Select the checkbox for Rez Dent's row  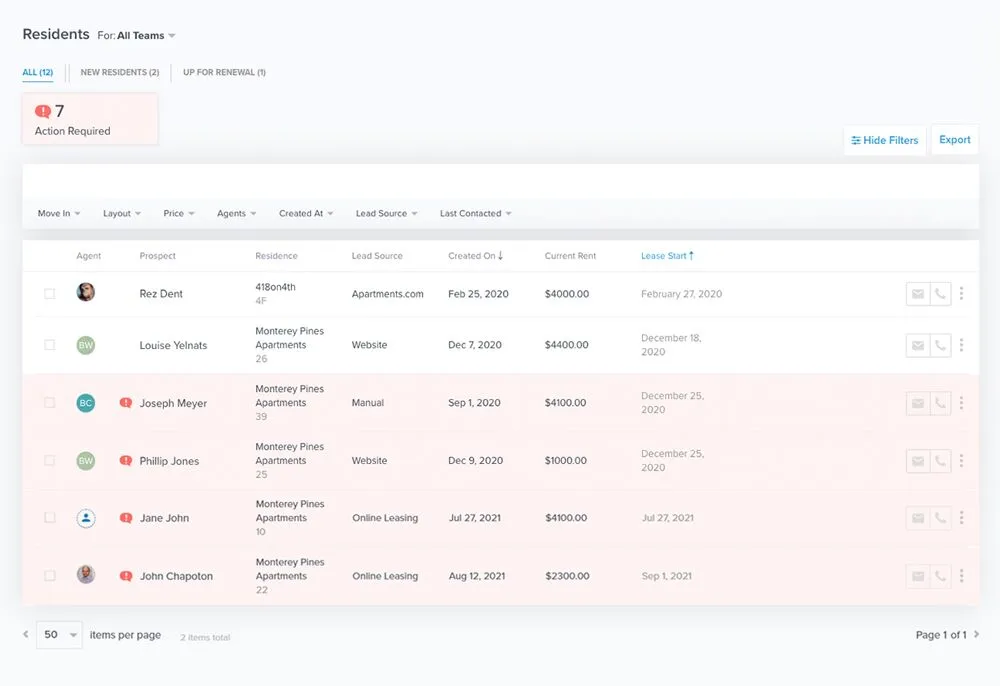(x=49, y=293)
